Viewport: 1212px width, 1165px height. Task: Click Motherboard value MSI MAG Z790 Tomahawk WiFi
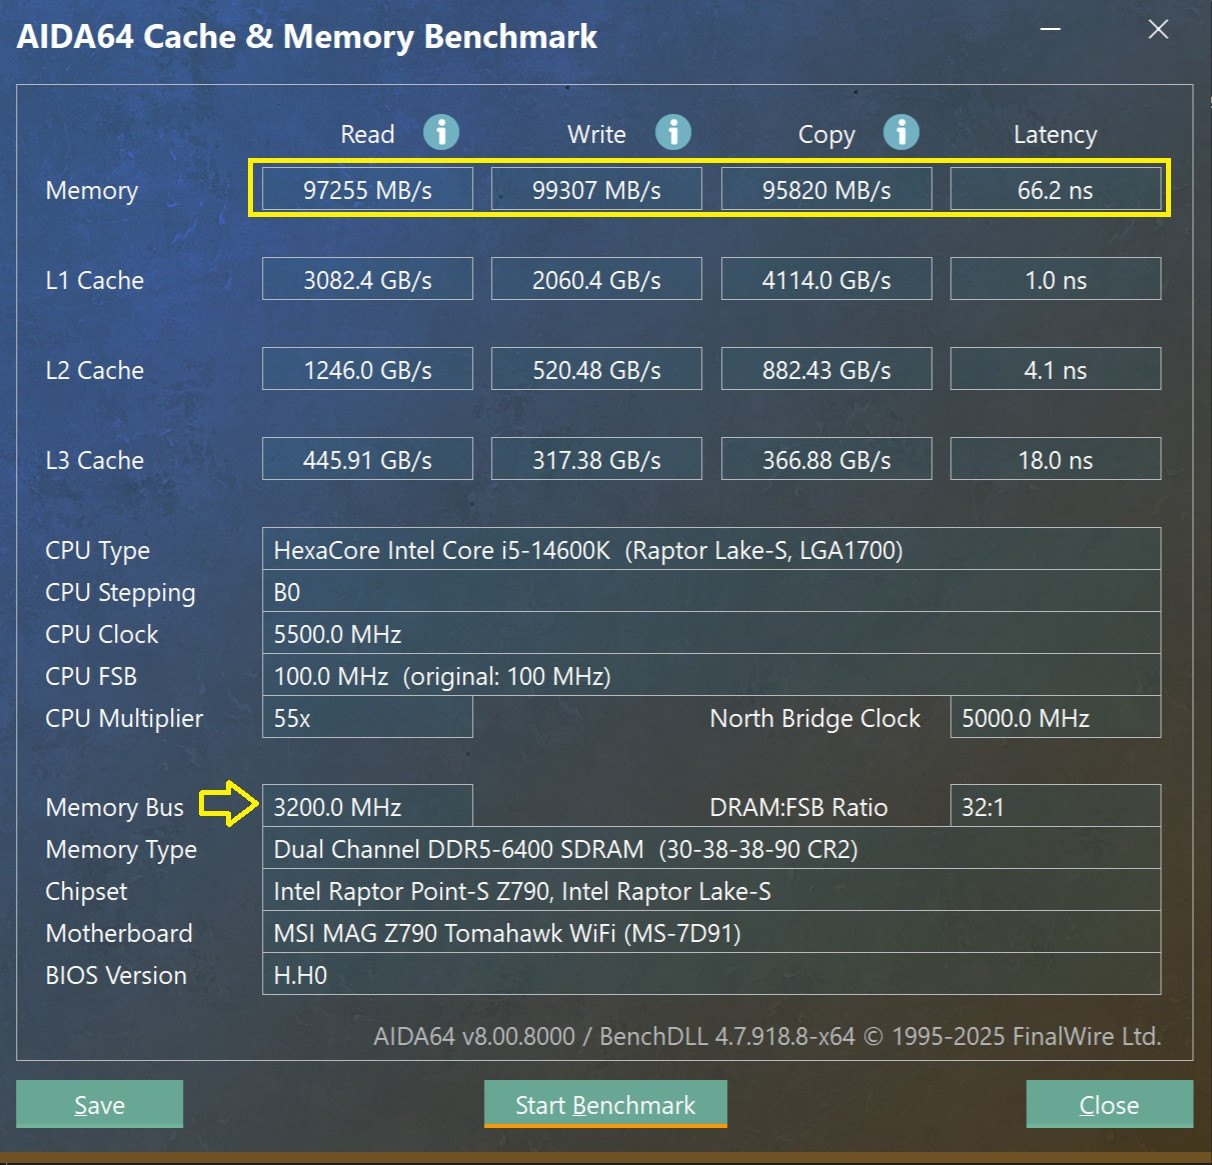711,932
